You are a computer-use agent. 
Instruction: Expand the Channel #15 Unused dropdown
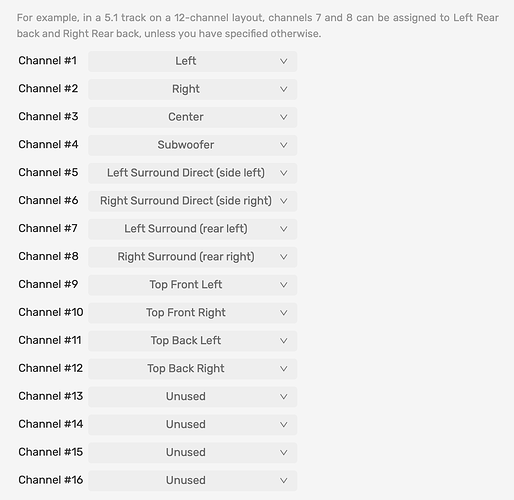(x=192, y=453)
